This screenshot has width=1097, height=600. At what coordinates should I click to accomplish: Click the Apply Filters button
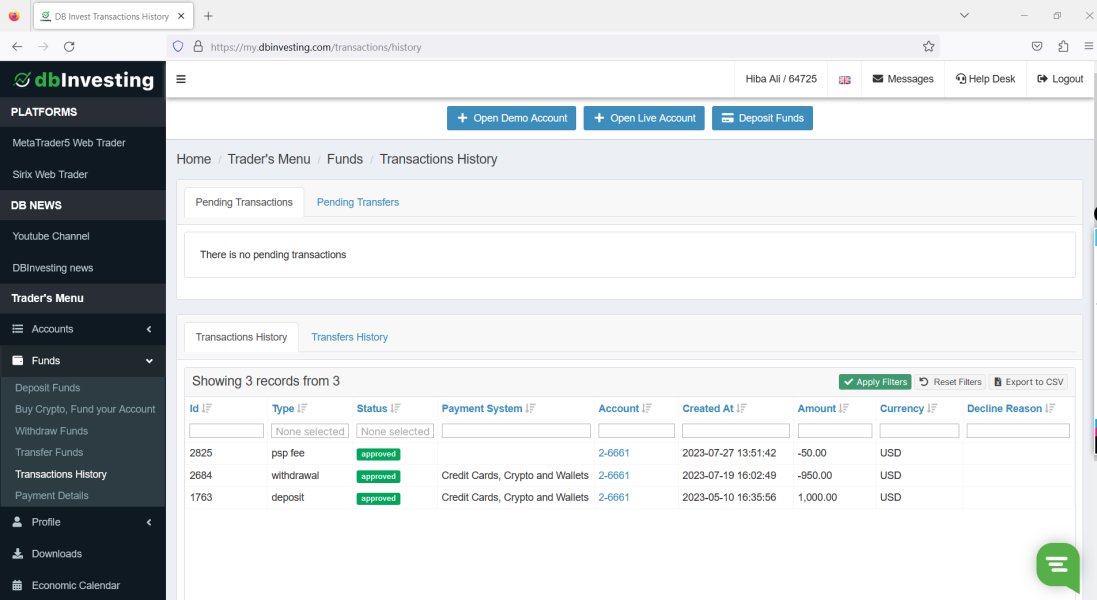click(x=874, y=382)
